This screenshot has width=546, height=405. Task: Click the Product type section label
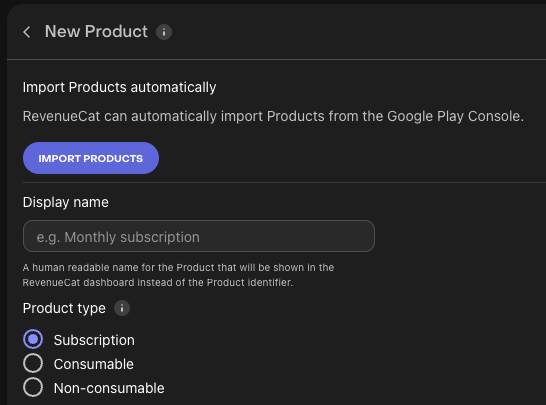(64, 309)
